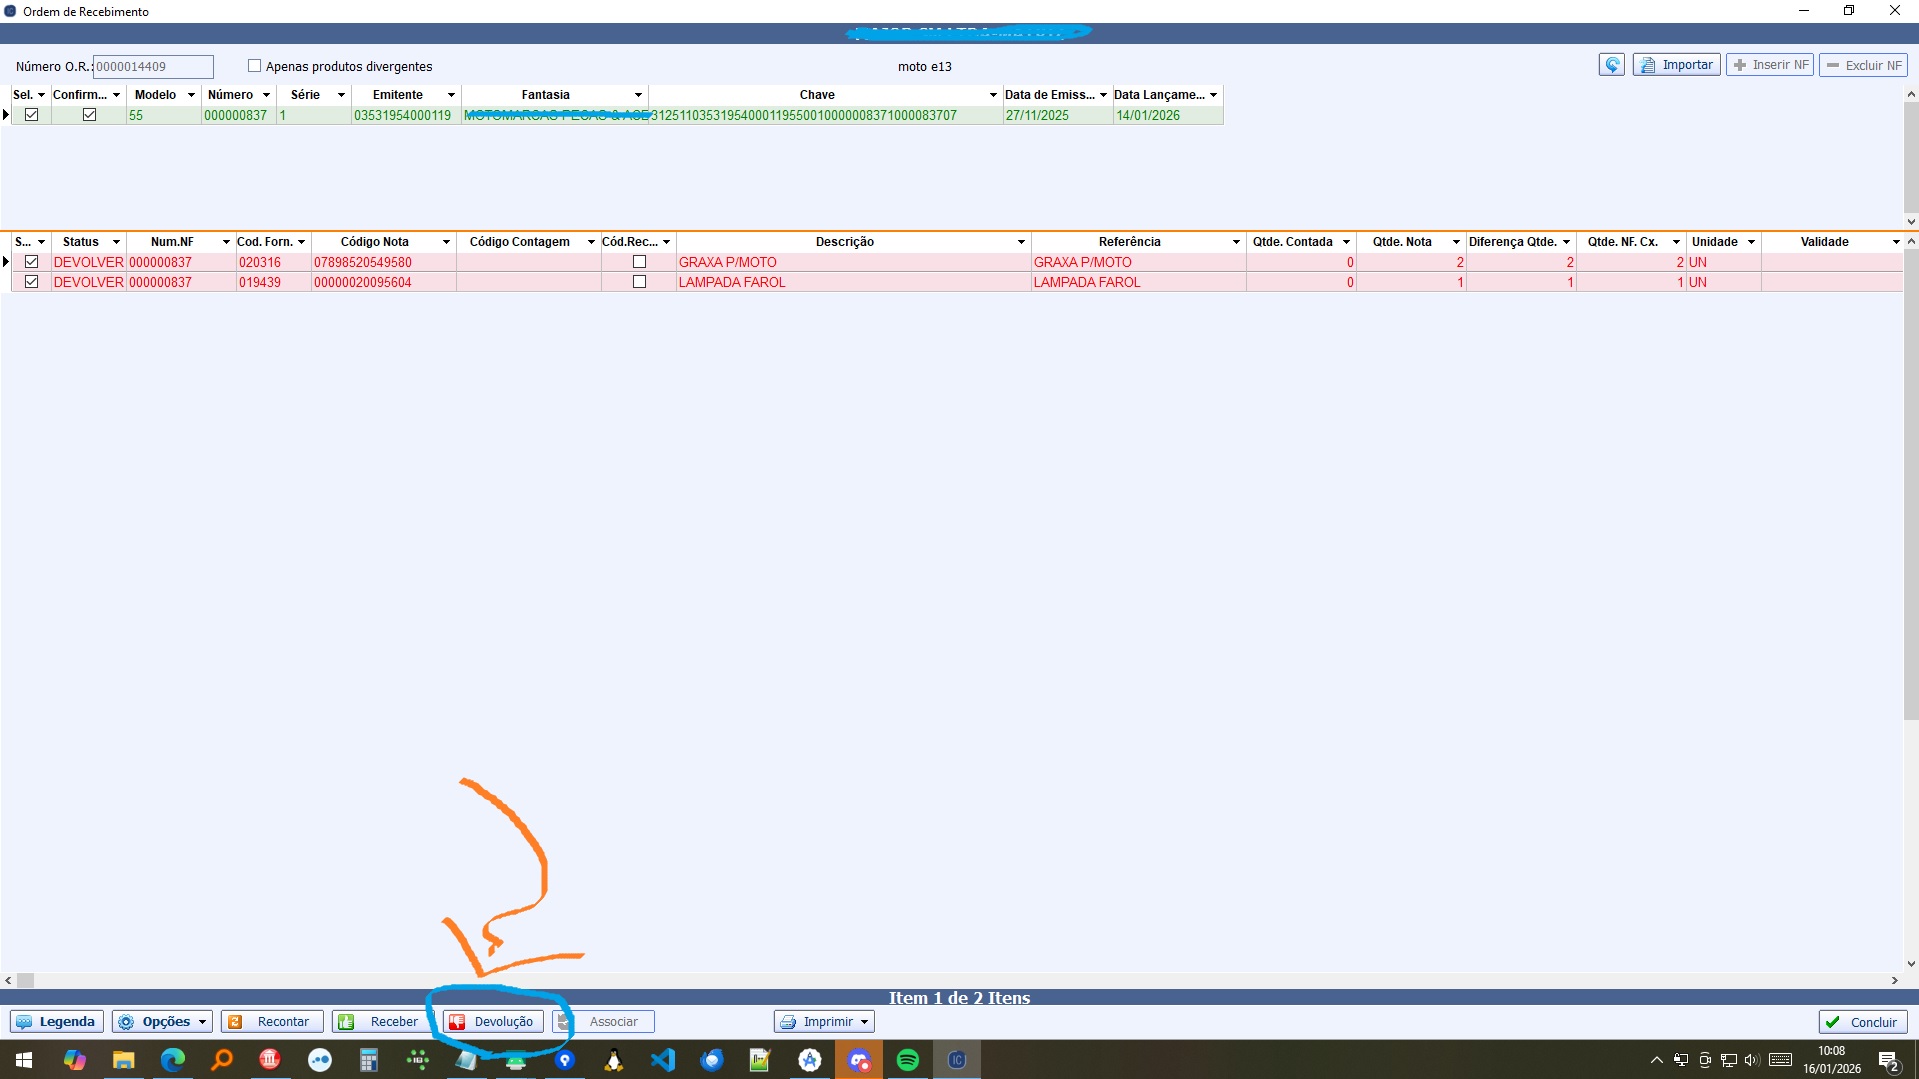Open the Legenda speech-bubble button
1919x1079 pixels.
[57, 1021]
